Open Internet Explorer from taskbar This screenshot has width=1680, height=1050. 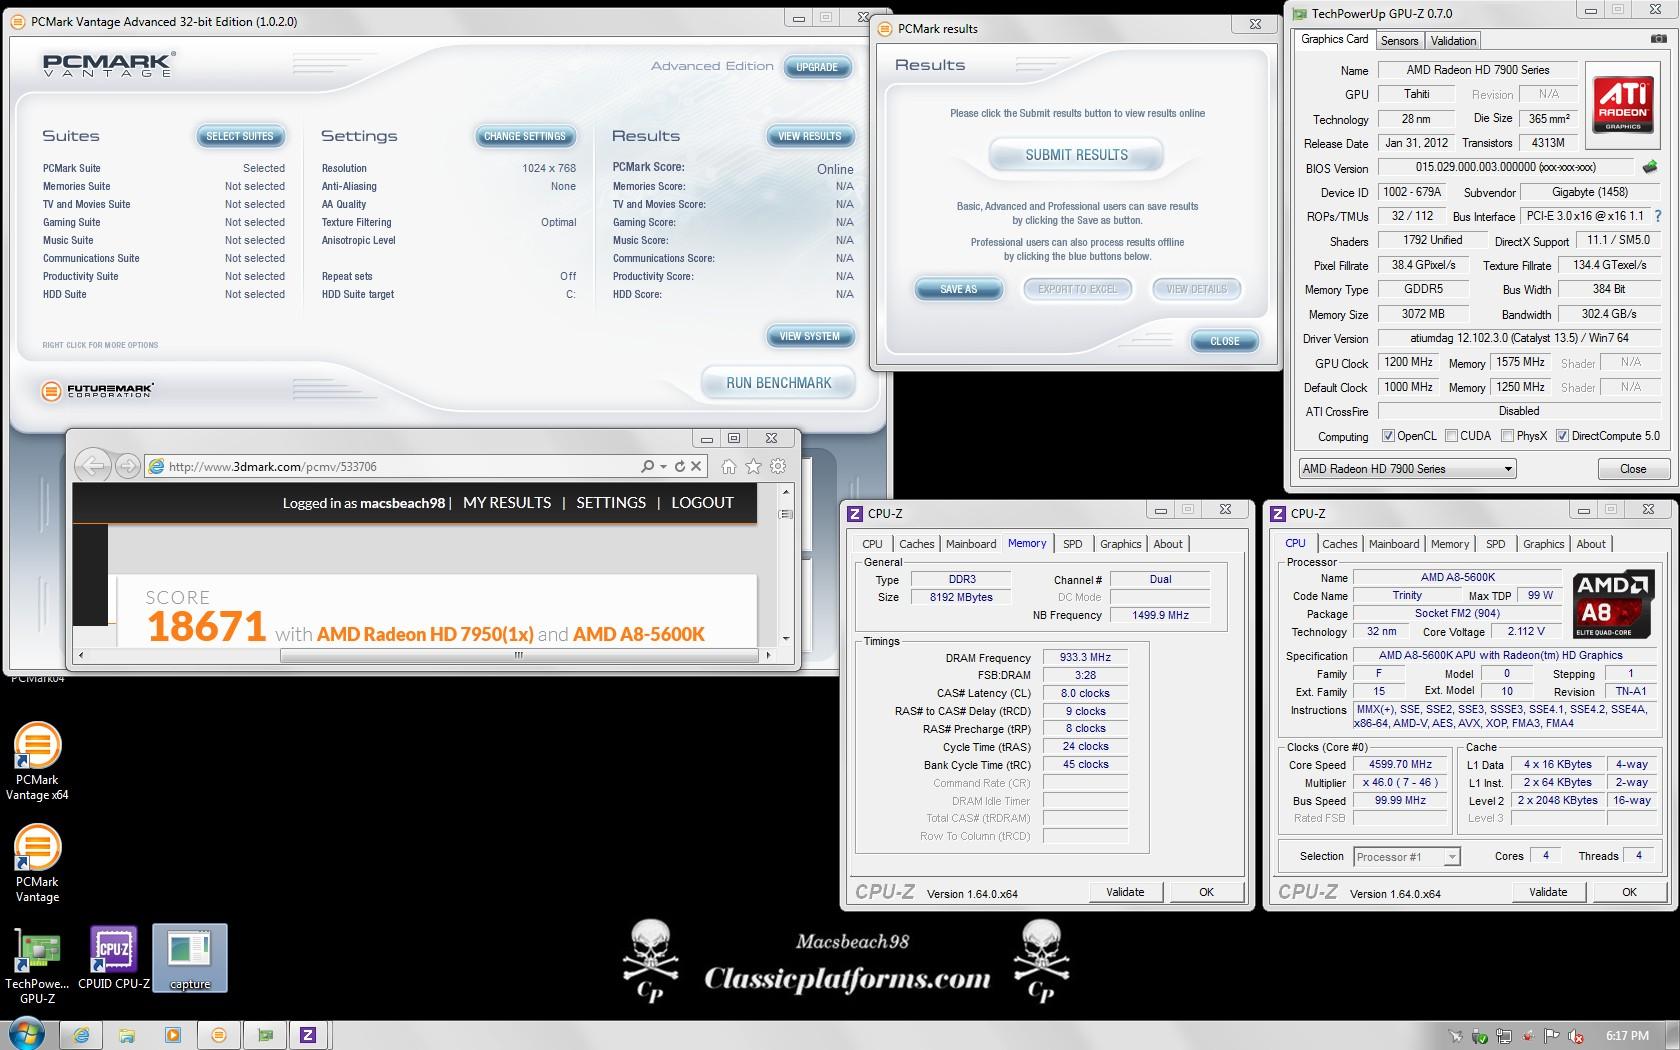pos(81,1035)
